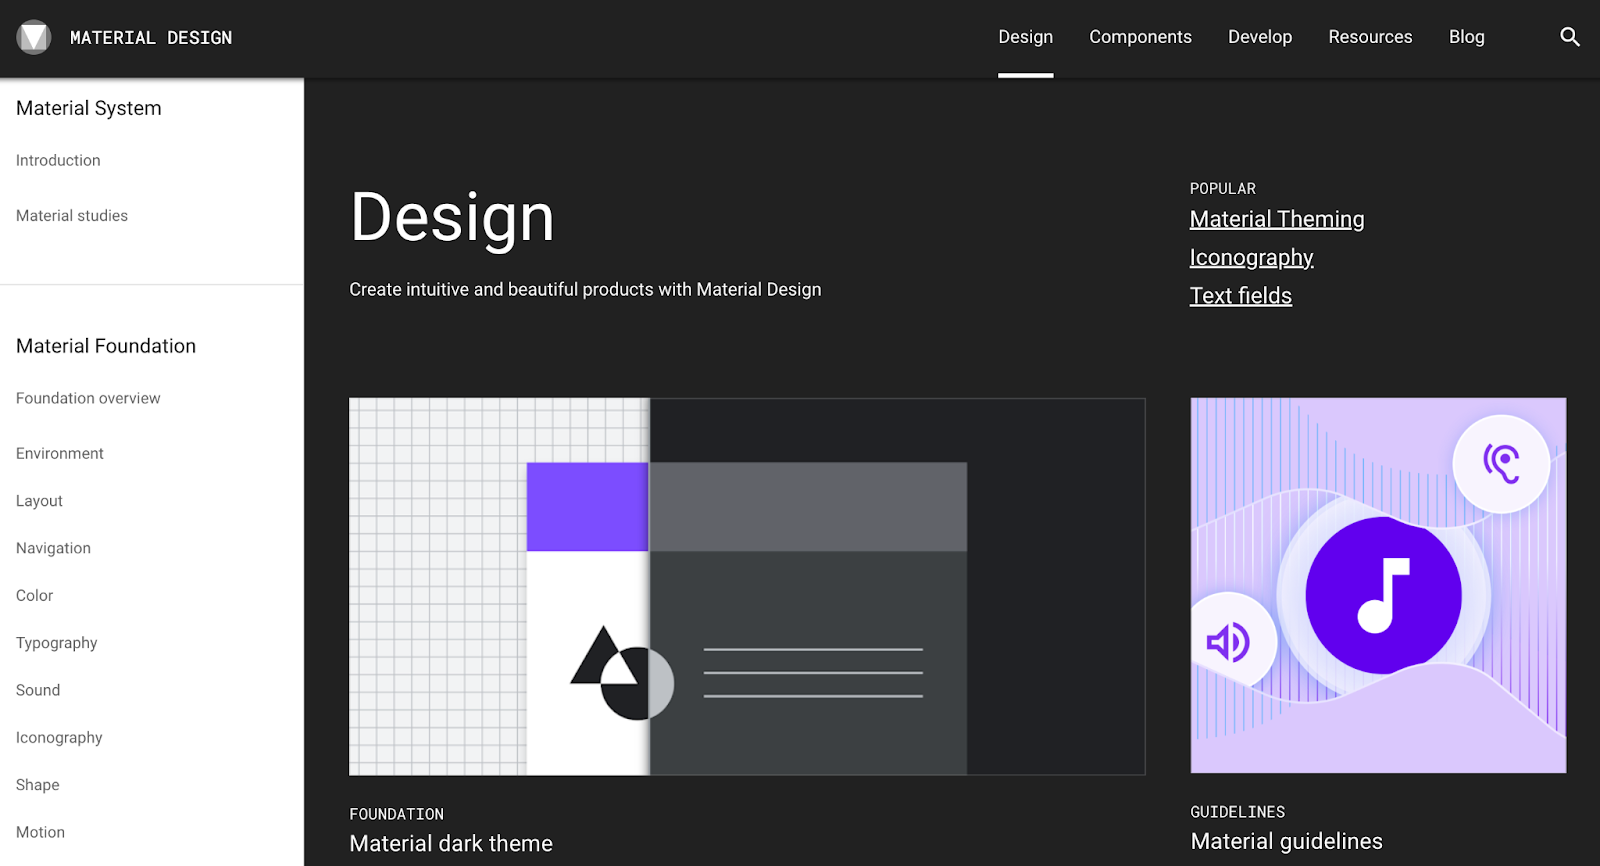Open the Layout sidebar item
This screenshot has height=866, width=1600.
pos(39,501)
